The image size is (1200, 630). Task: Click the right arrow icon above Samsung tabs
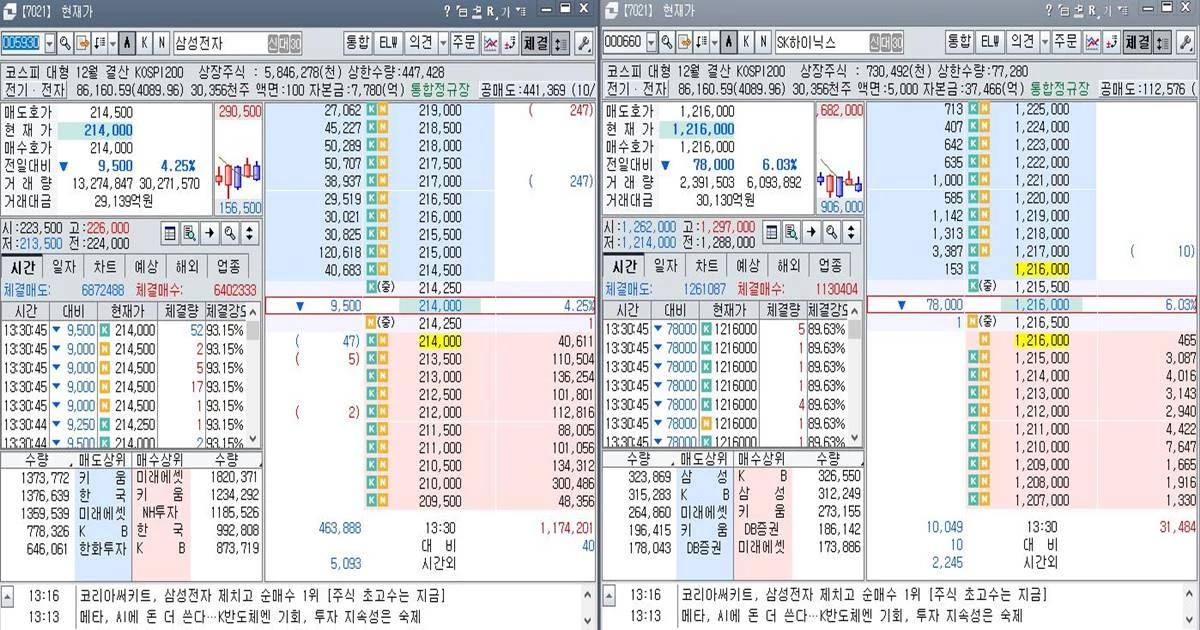coord(210,233)
